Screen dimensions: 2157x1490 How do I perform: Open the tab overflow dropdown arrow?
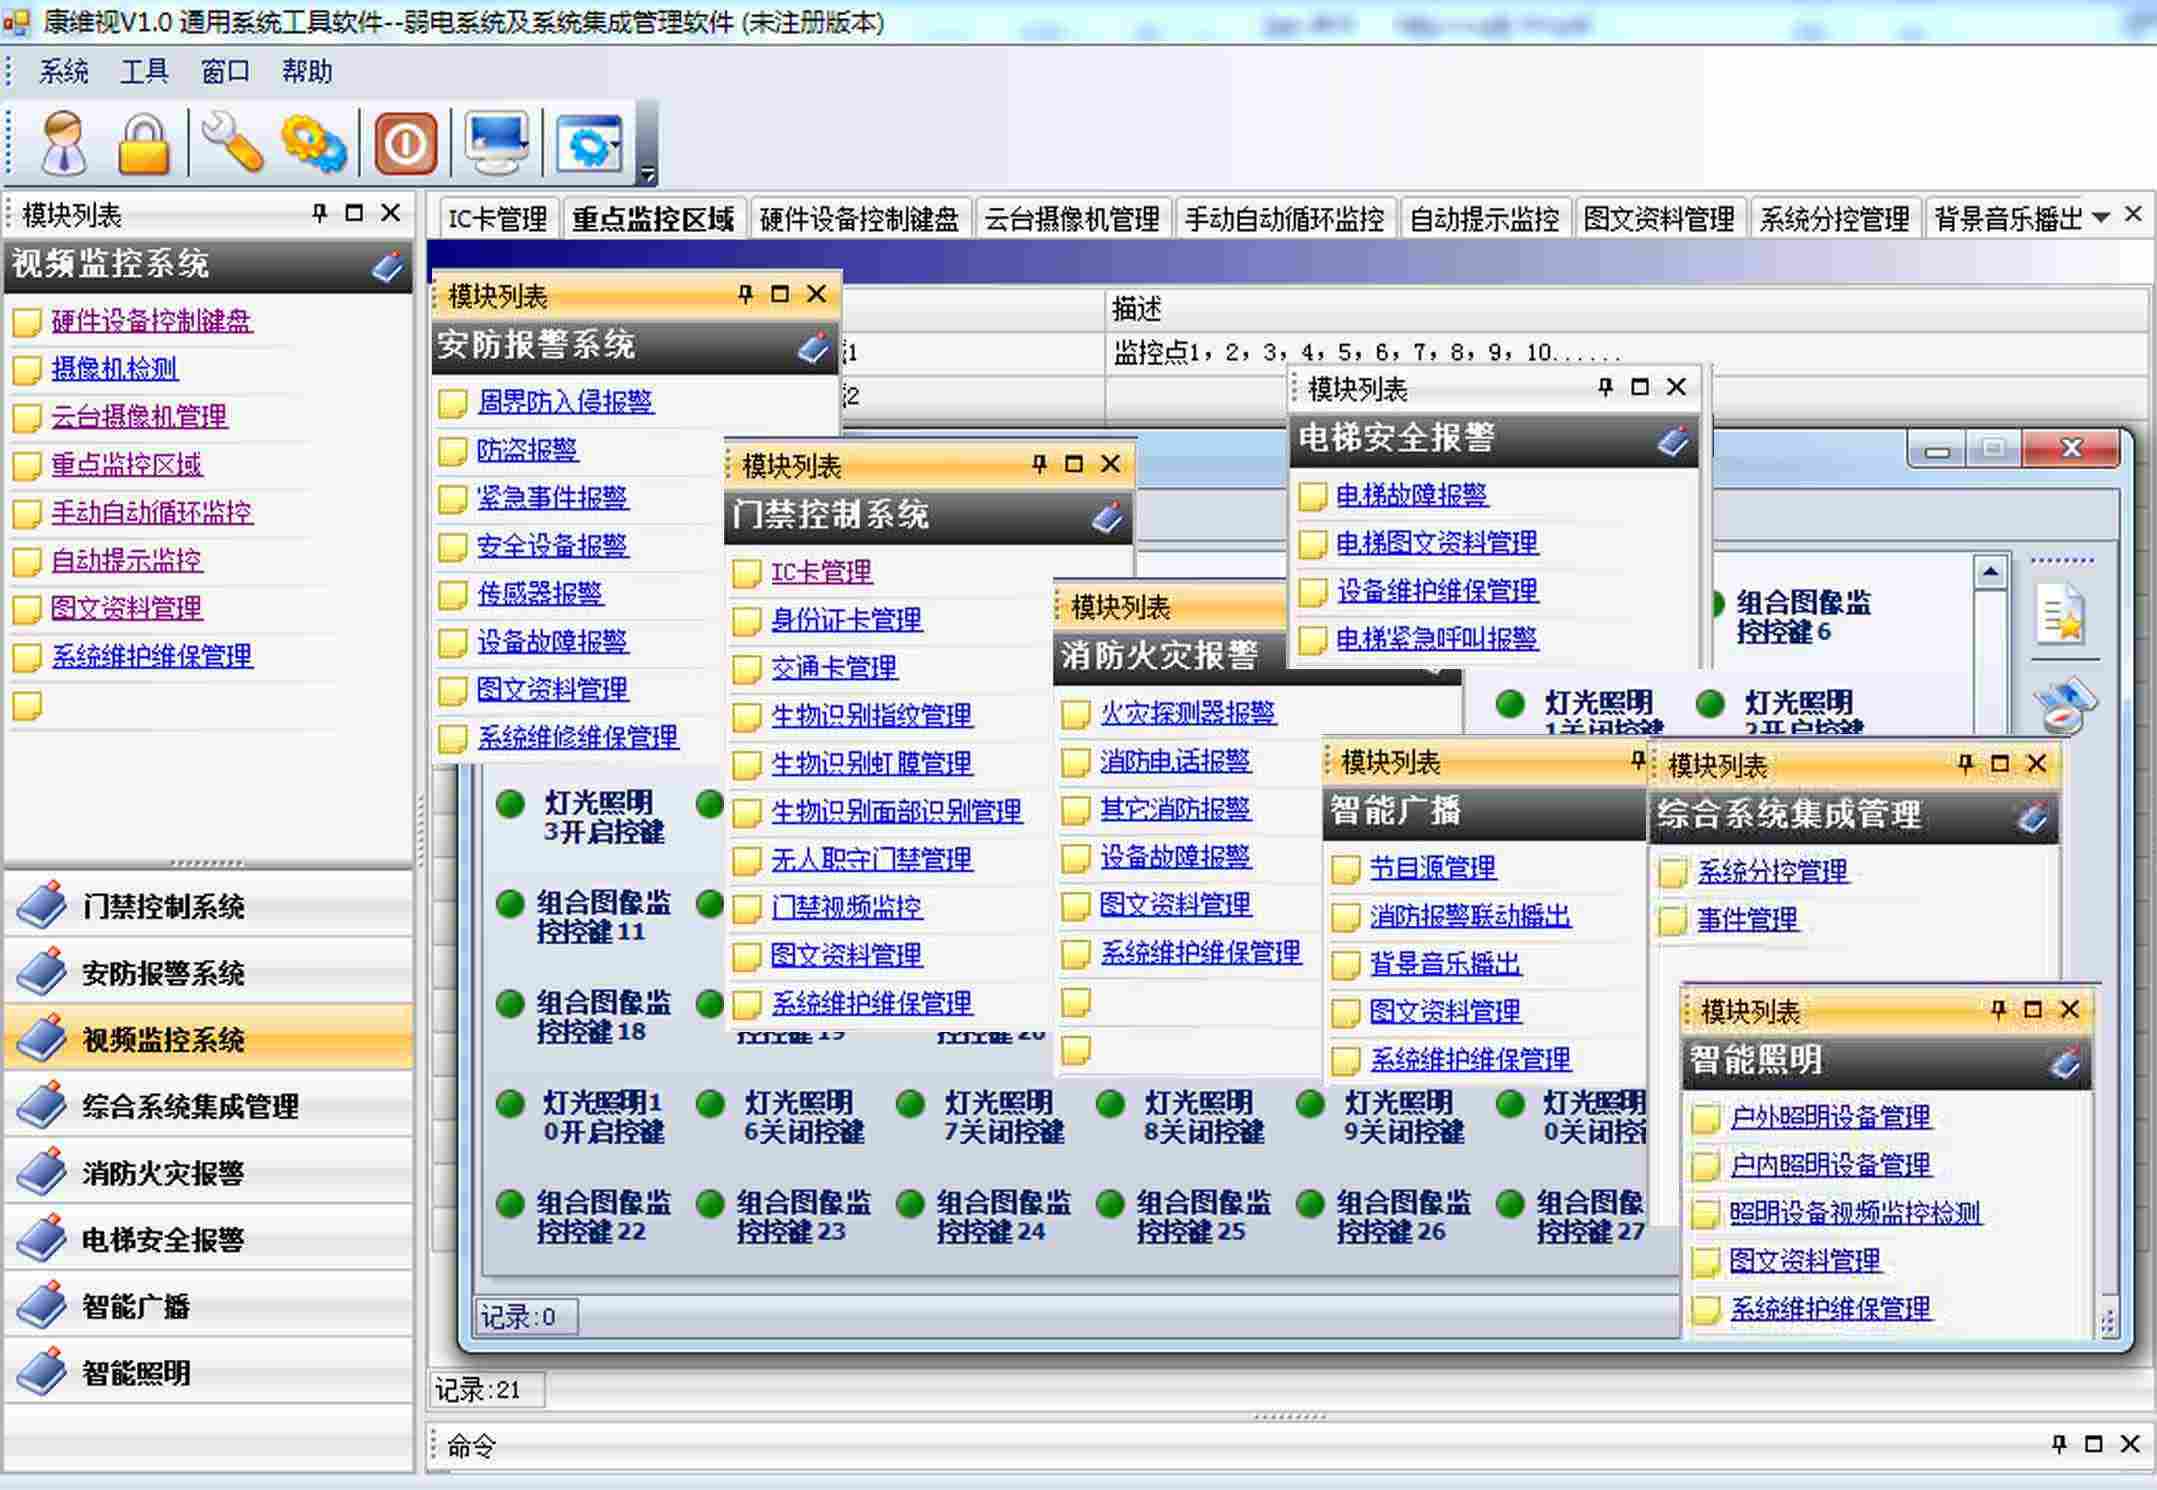pyautogui.click(x=2101, y=217)
